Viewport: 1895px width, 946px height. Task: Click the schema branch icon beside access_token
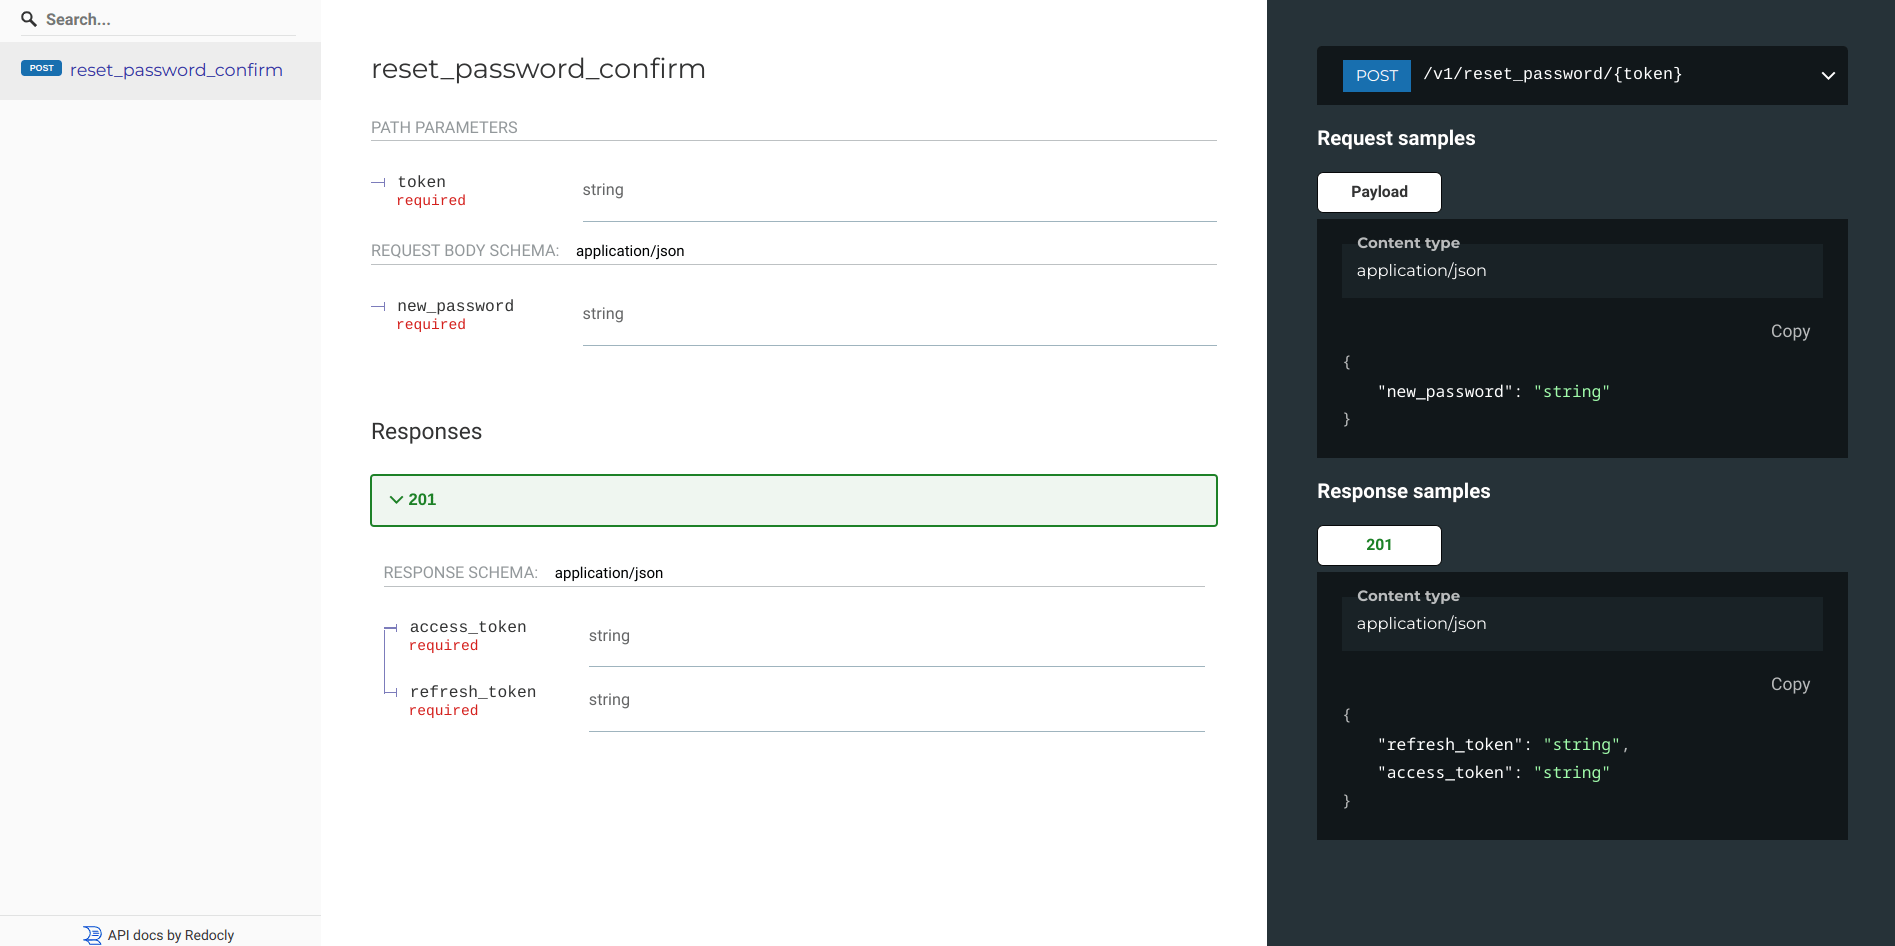(x=390, y=628)
